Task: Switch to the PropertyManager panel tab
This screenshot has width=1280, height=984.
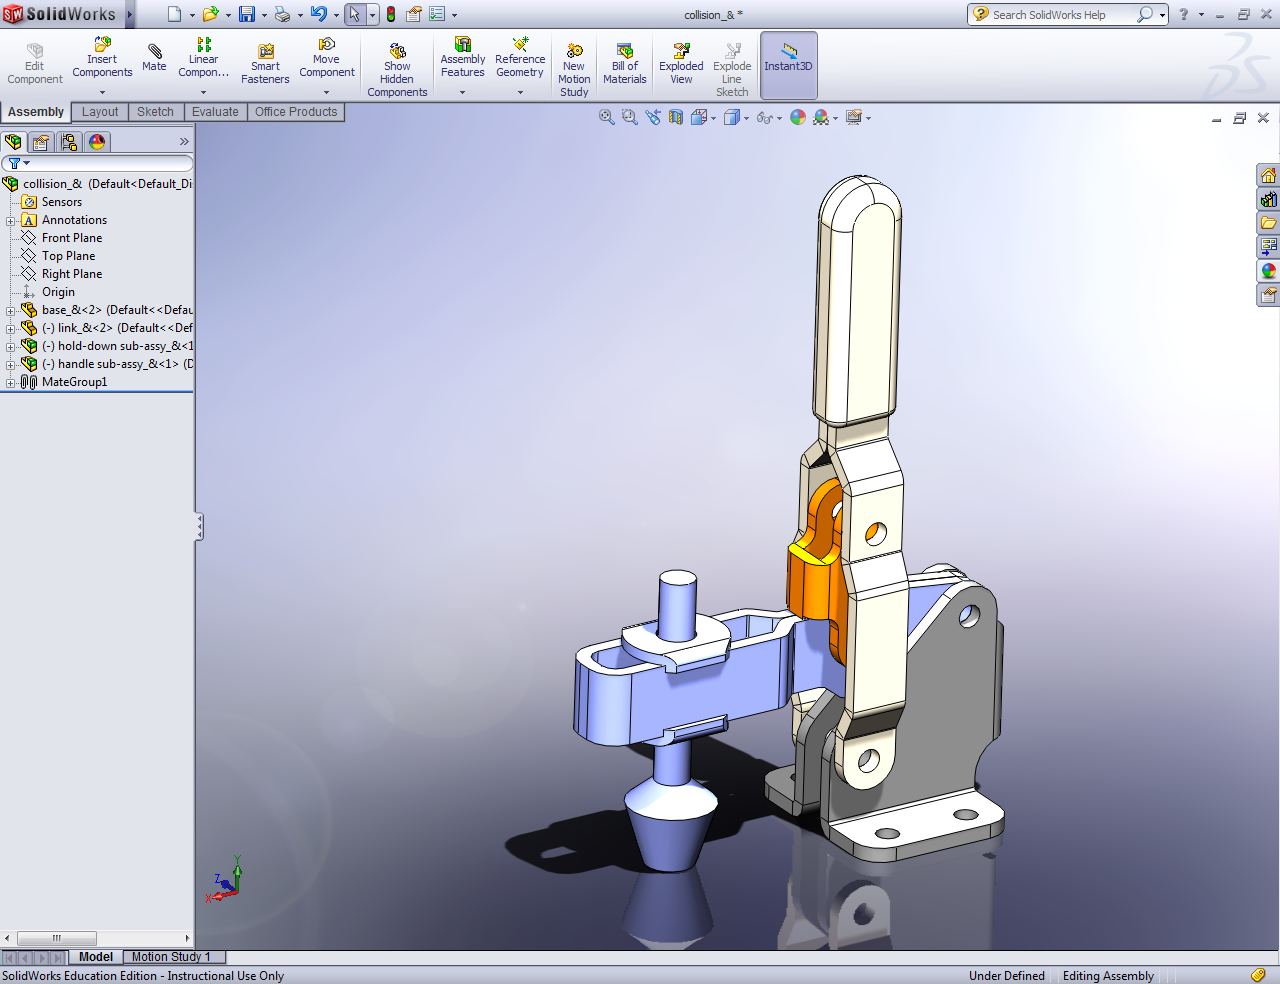Action: point(41,142)
